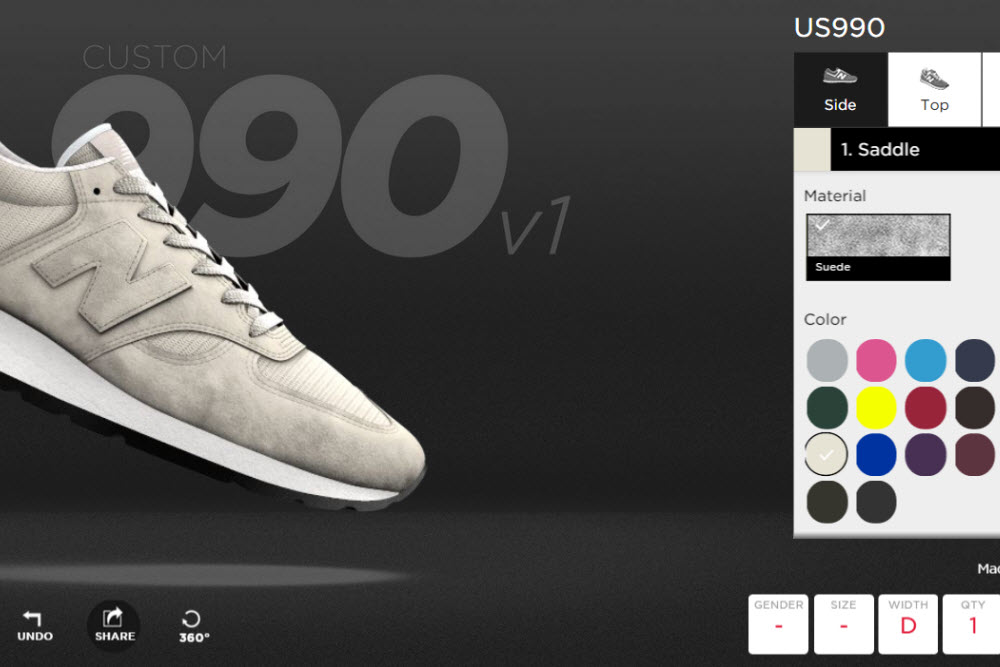The width and height of the screenshot is (1000, 667).
Task: Open the Gender selector
Action: (778, 624)
